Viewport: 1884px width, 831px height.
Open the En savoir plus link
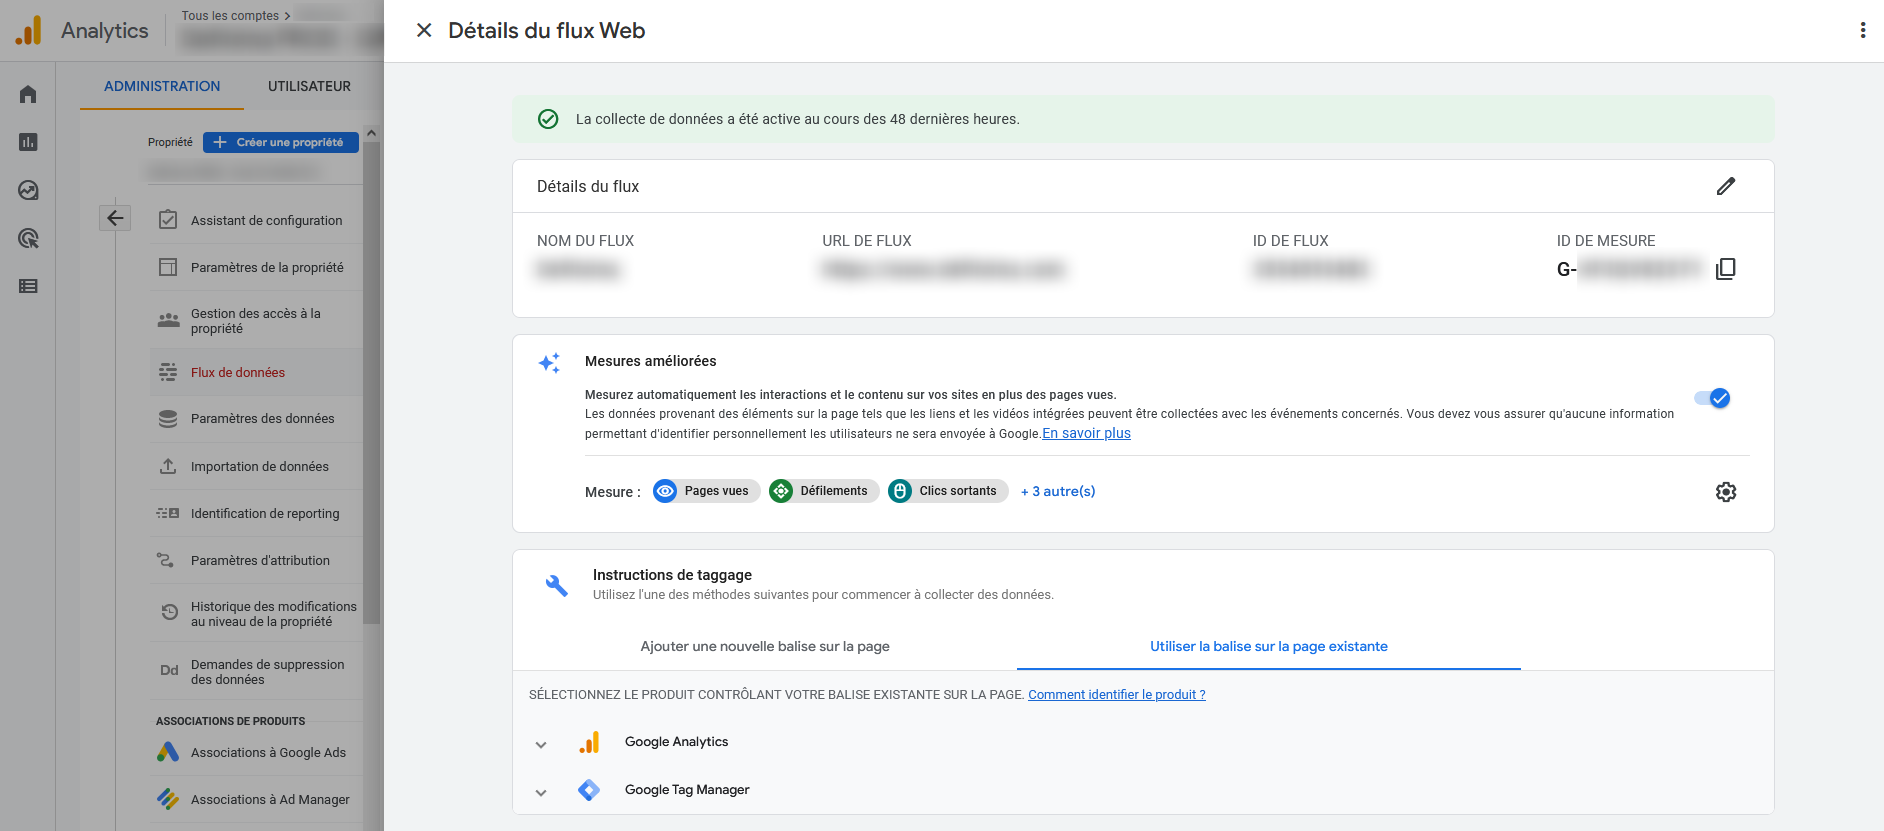(1086, 433)
